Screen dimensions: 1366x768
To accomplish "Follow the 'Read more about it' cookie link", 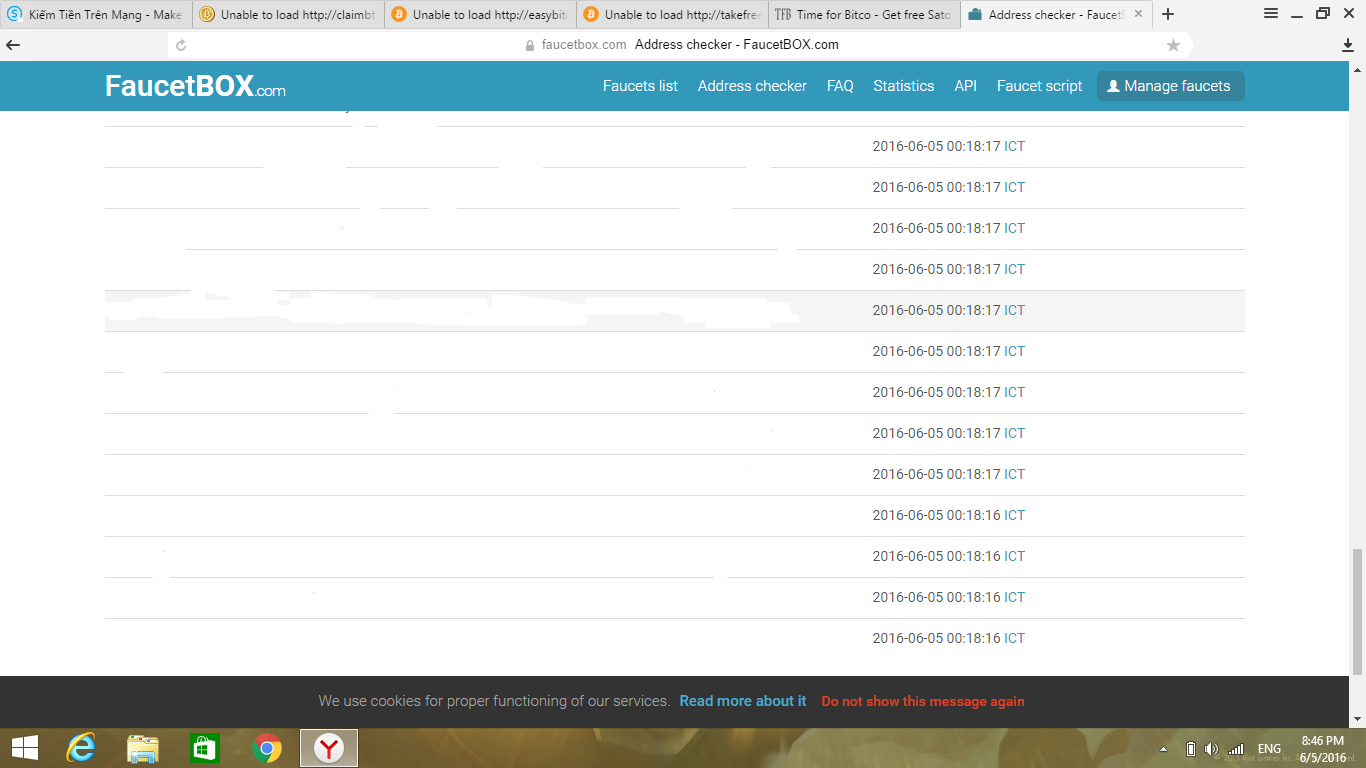I will pyautogui.click(x=743, y=701).
